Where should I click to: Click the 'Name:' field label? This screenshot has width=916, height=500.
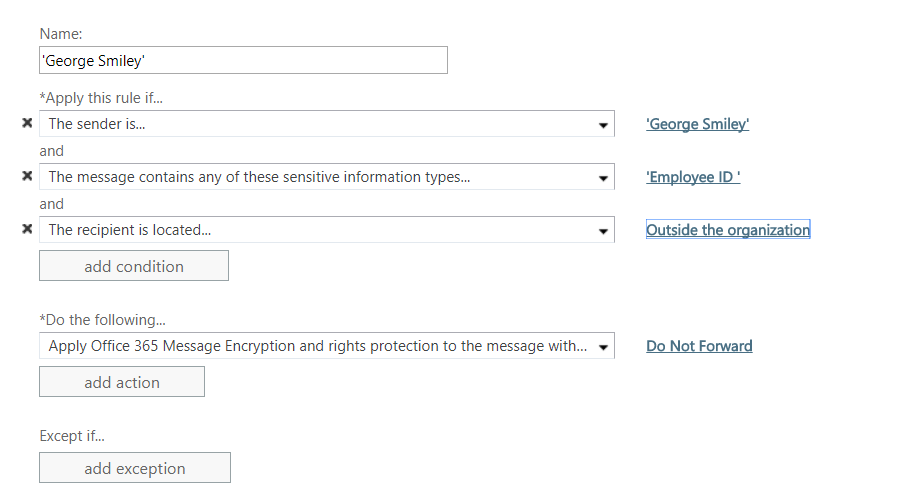coord(61,34)
